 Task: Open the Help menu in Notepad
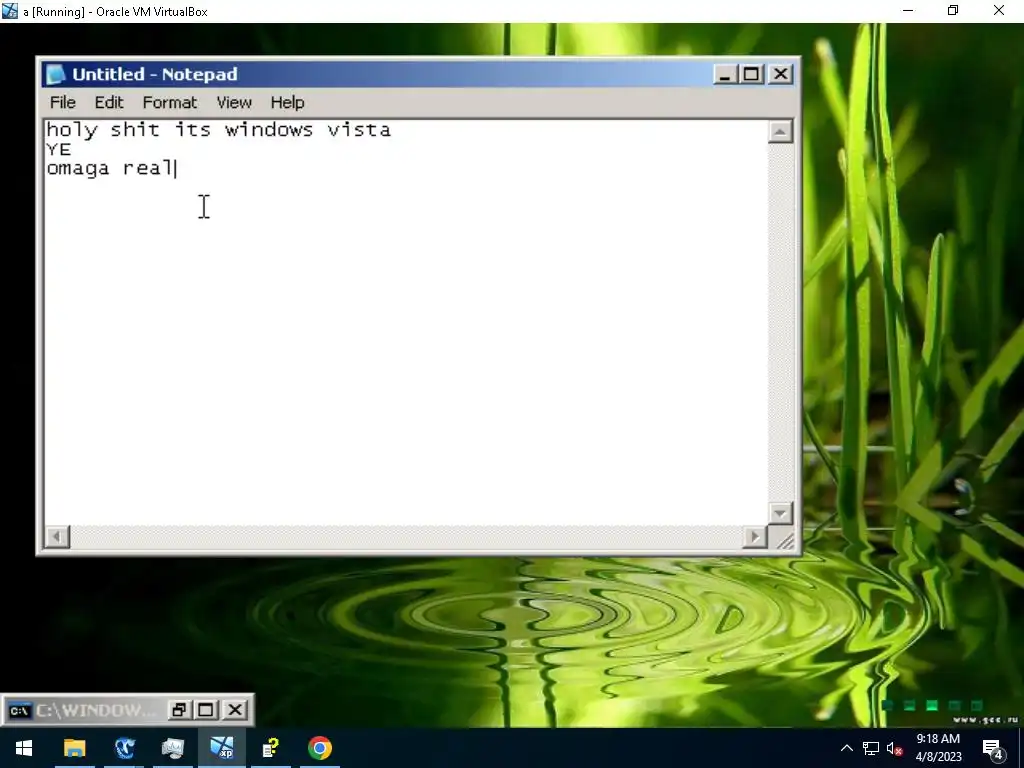[287, 103]
